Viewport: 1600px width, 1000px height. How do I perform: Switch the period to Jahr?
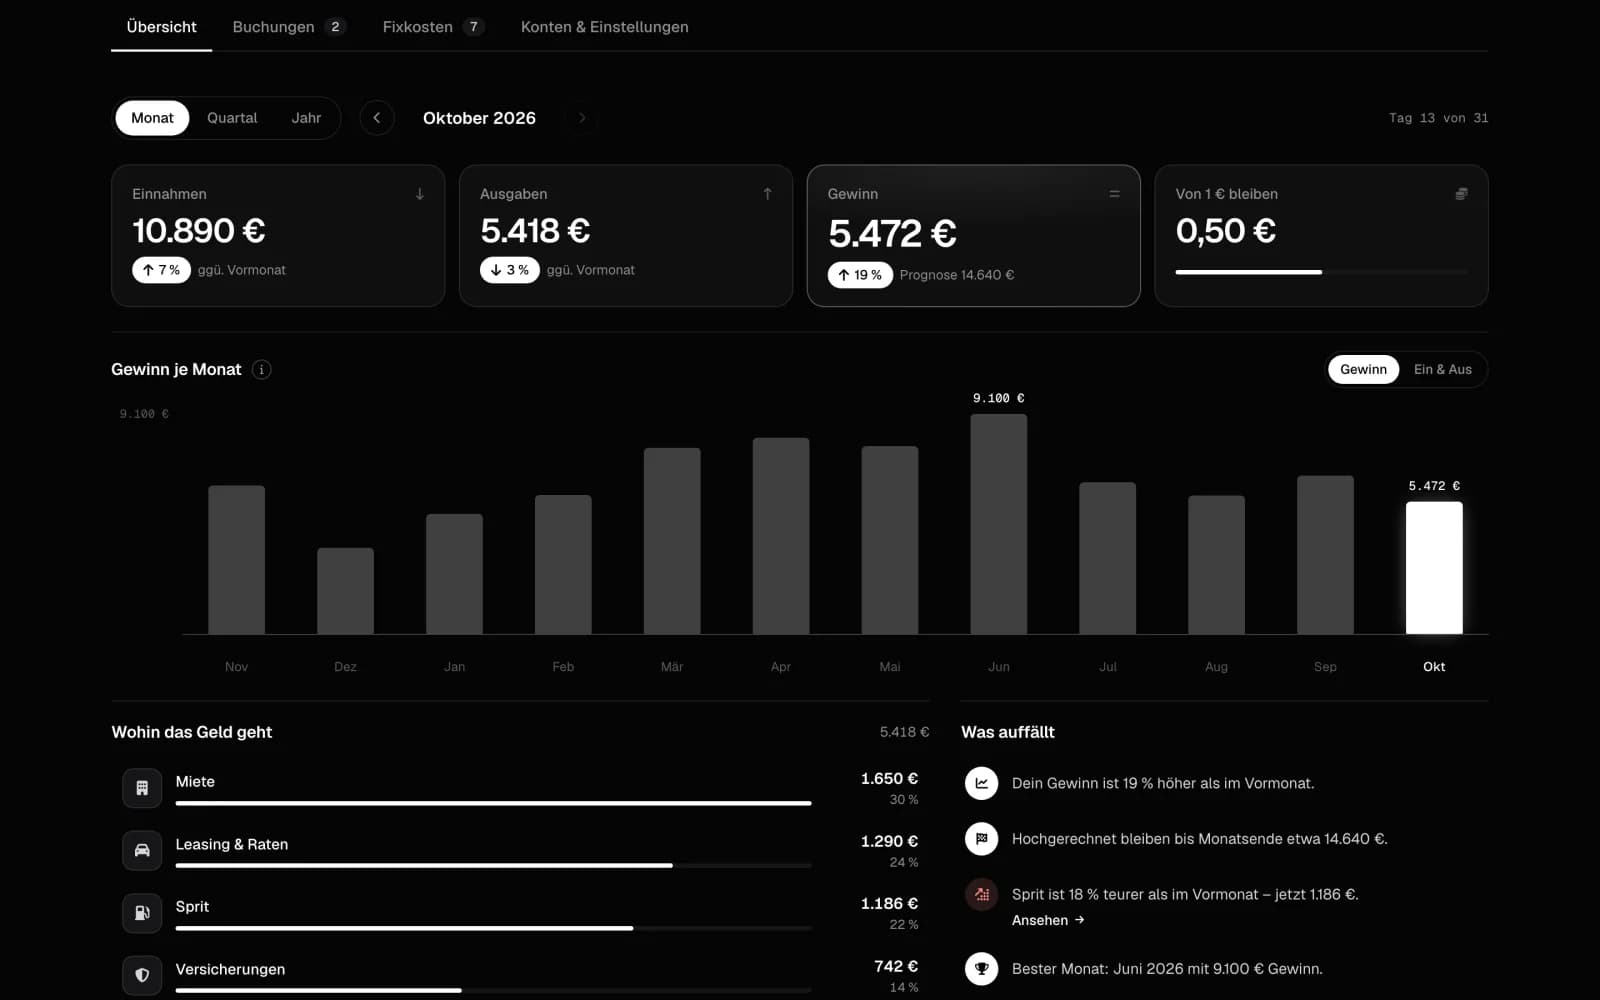(x=306, y=118)
